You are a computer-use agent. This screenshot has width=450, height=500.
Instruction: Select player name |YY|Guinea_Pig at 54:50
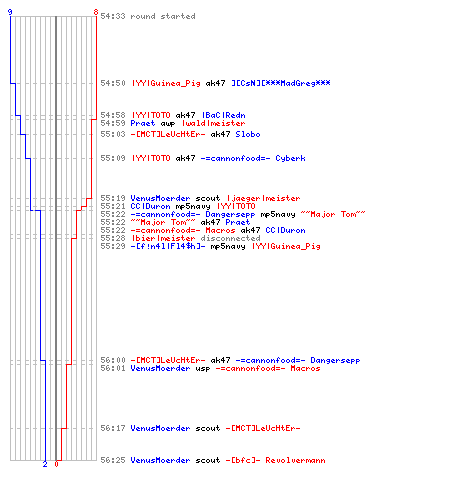166,83
